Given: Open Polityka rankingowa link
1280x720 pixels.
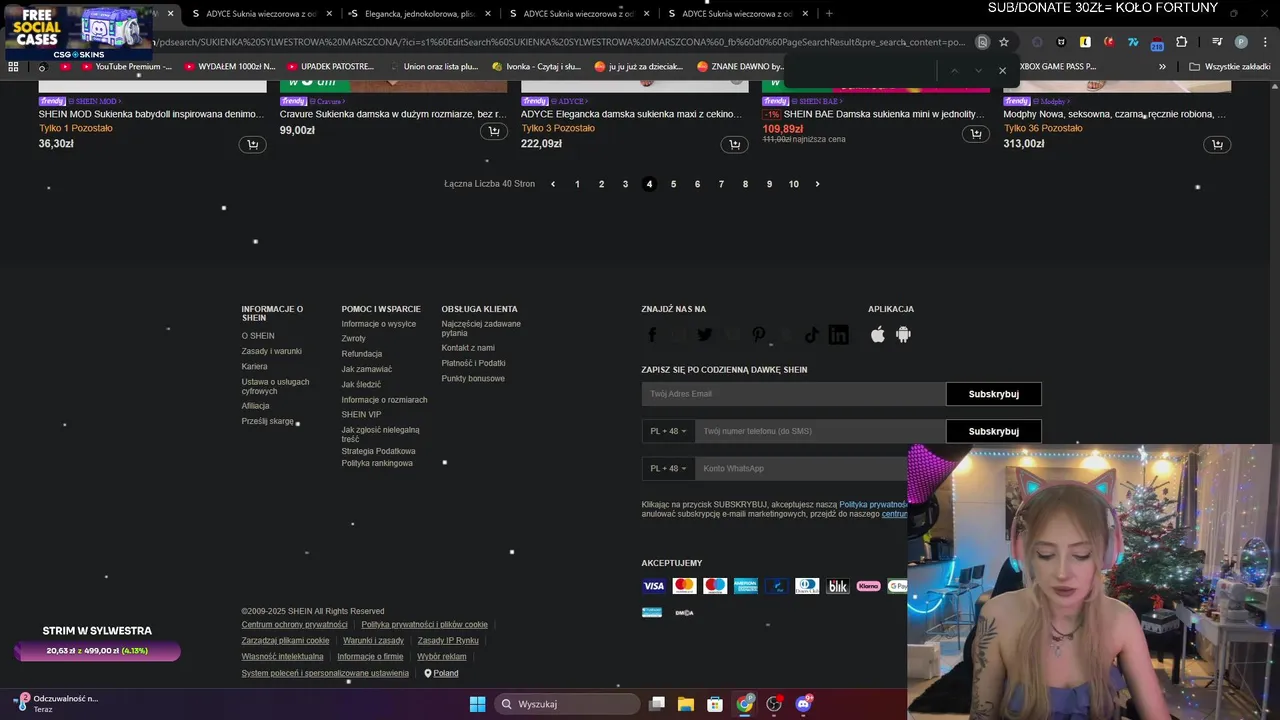Looking at the screenshot, I should pos(377,463).
